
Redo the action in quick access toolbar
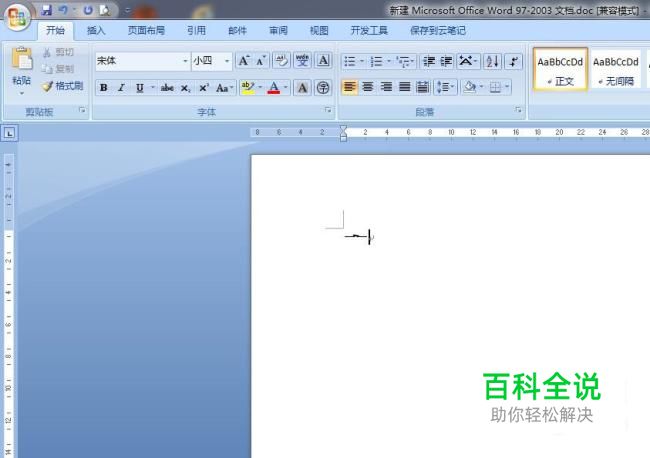click(x=88, y=10)
